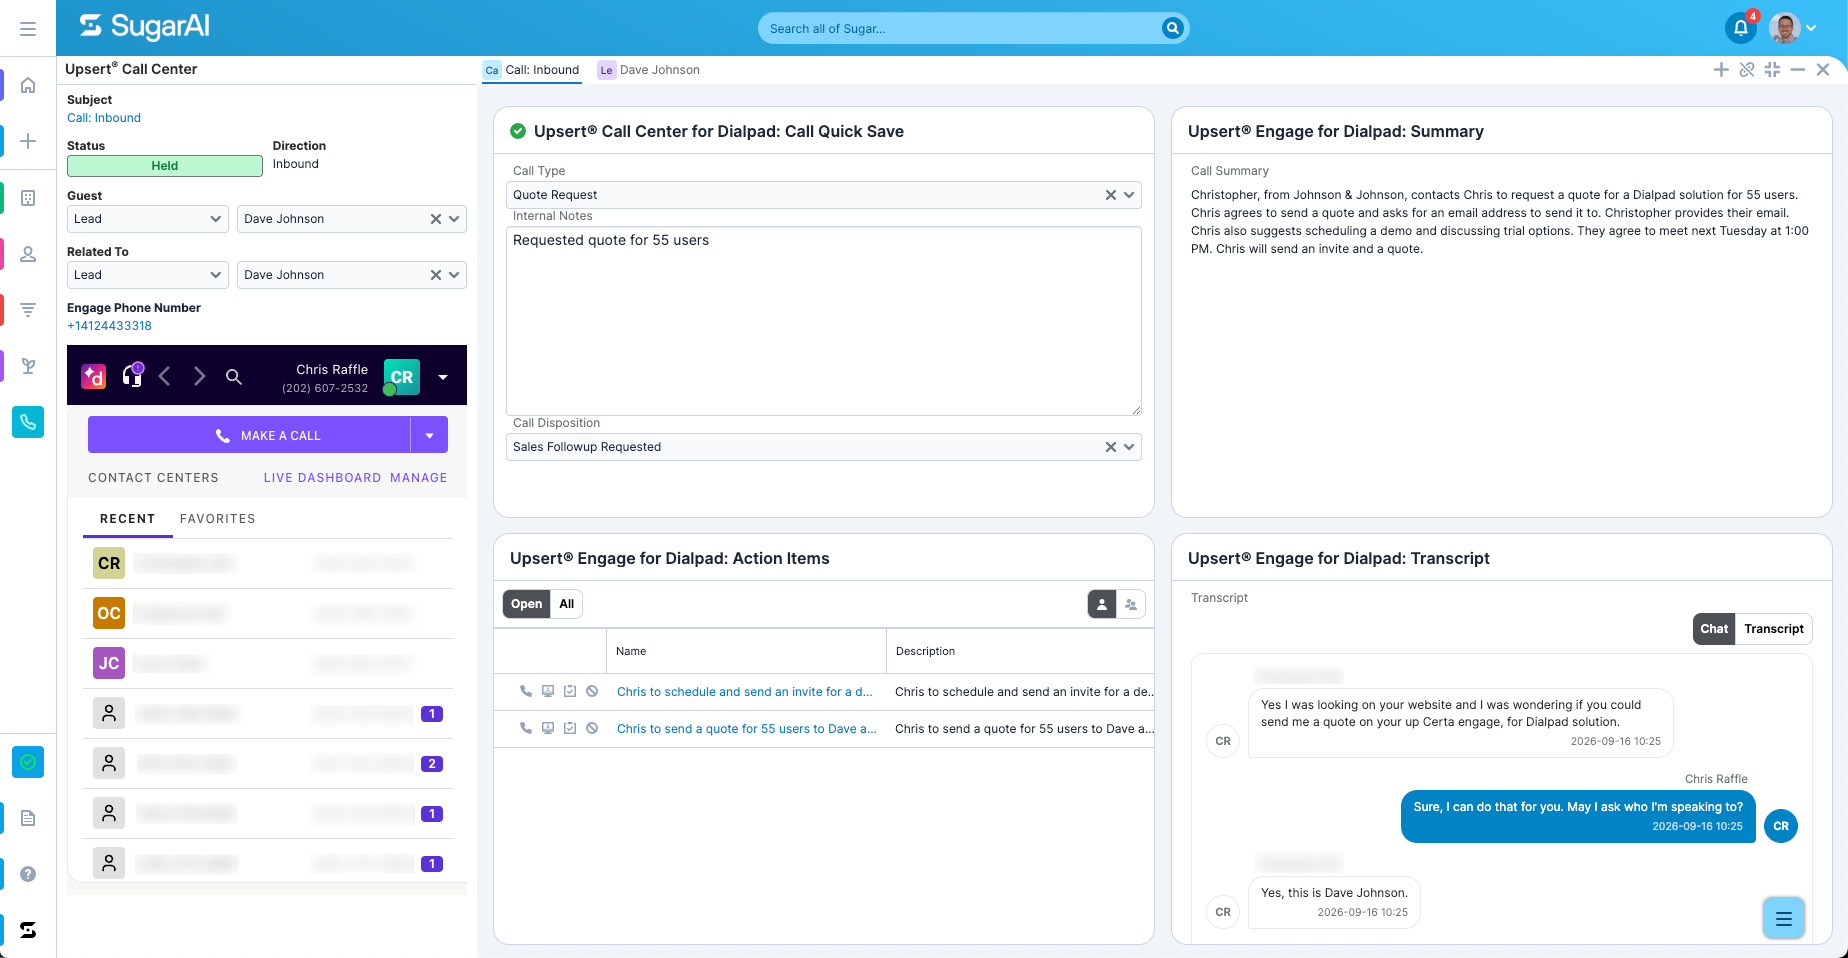Toggle team action items group filter
The image size is (1848, 958).
1131,604
